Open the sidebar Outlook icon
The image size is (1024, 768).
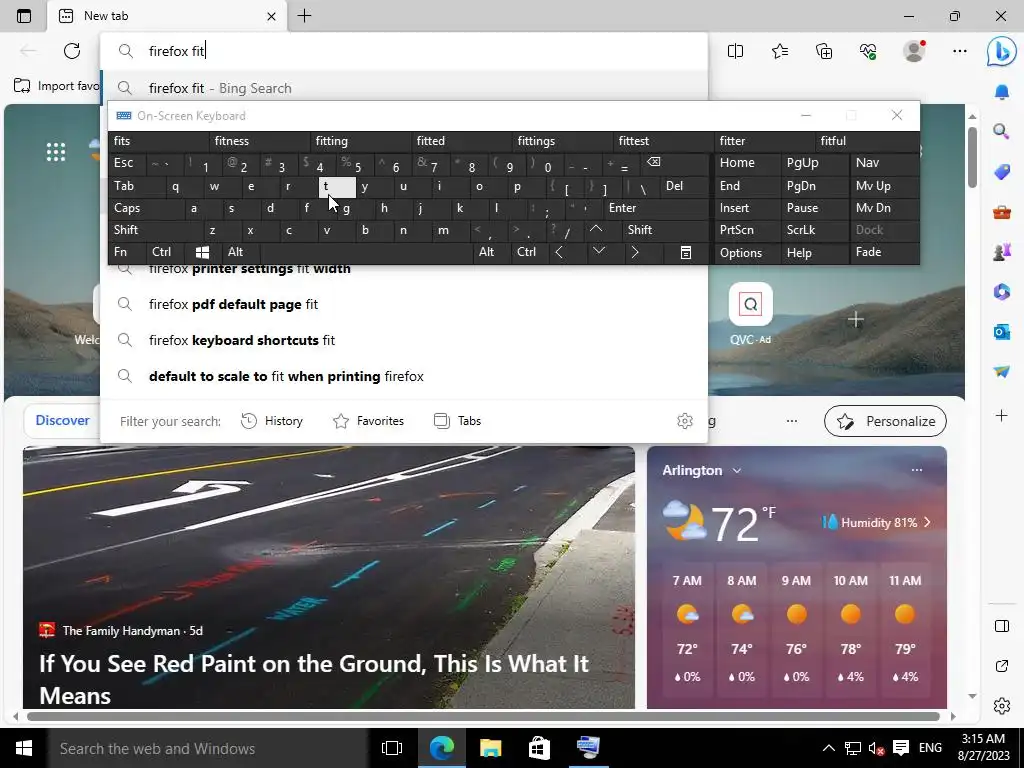1001,332
